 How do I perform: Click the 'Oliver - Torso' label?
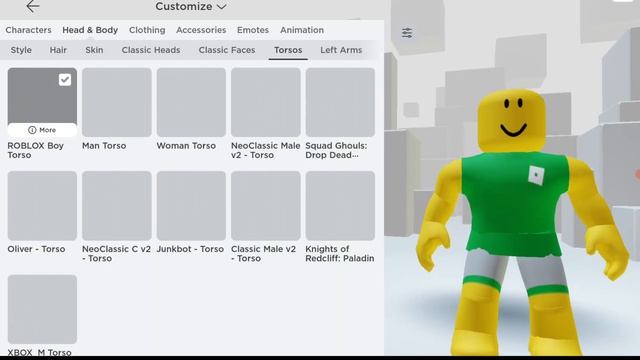[36, 249]
